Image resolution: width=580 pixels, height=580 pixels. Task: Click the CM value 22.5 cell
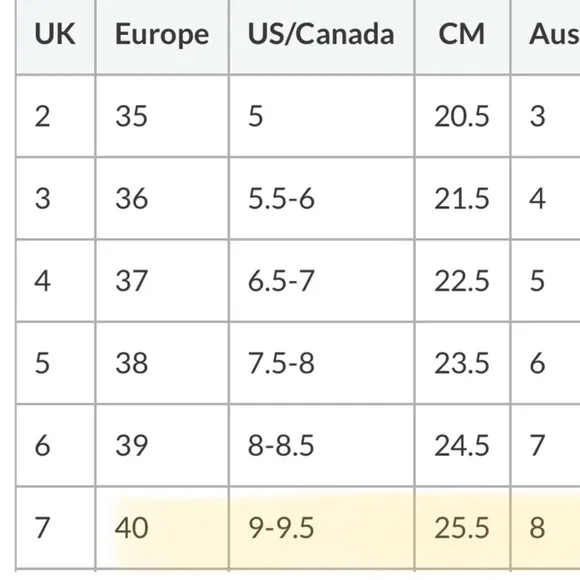click(462, 281)
